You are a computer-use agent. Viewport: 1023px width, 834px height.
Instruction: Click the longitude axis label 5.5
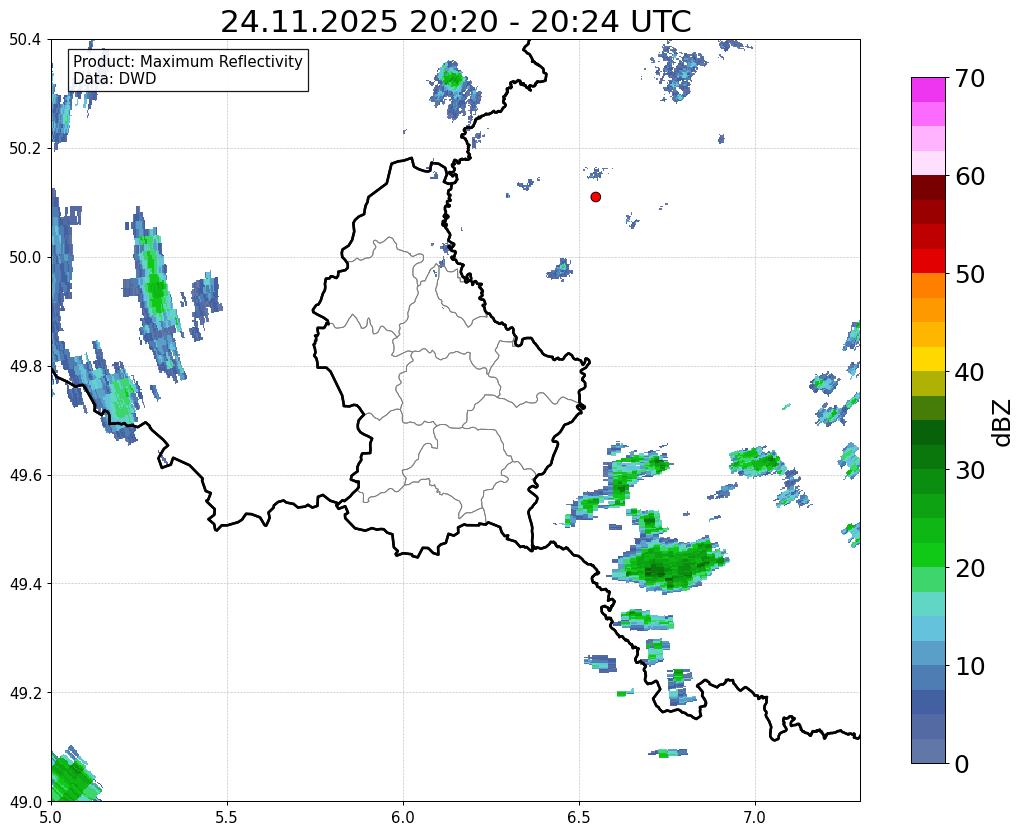[x=227, y=817]
